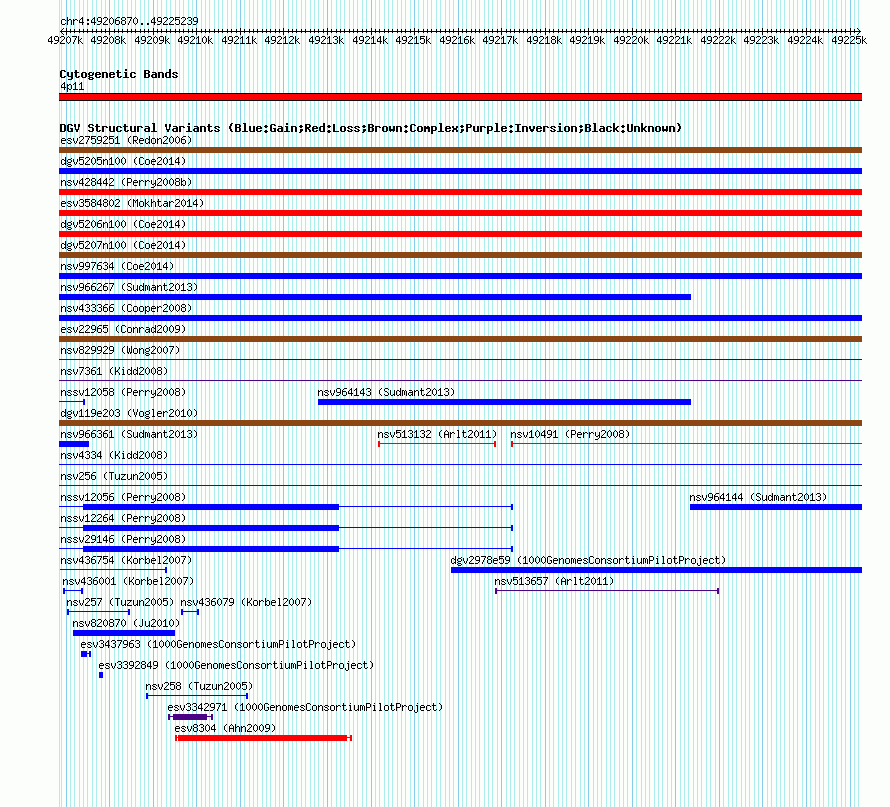Click the 49225k ruler position label
The image size is (890, 807).
pyautogui.click(x=849, y=40)
